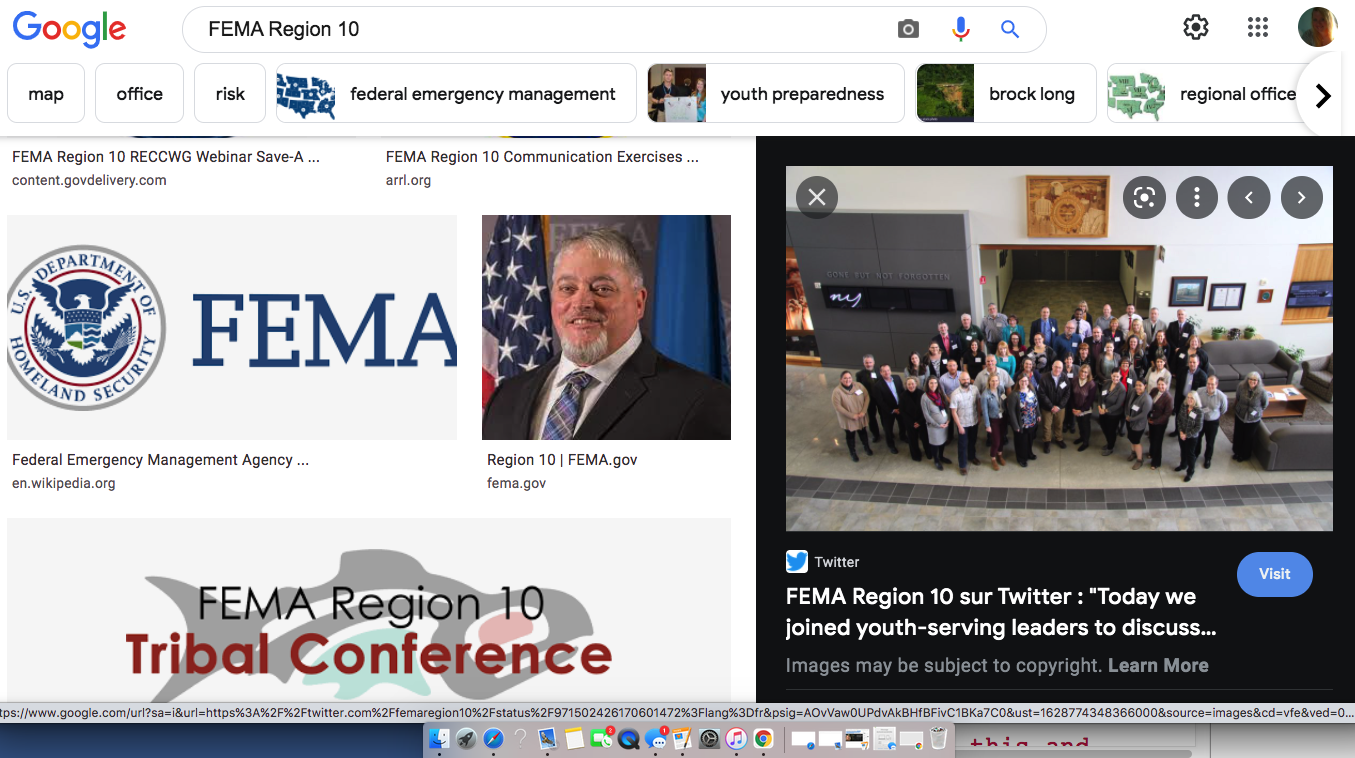Viewport: 1355px width, 758px height.
Task: Close the image preview panel
Action: [817, 197]
